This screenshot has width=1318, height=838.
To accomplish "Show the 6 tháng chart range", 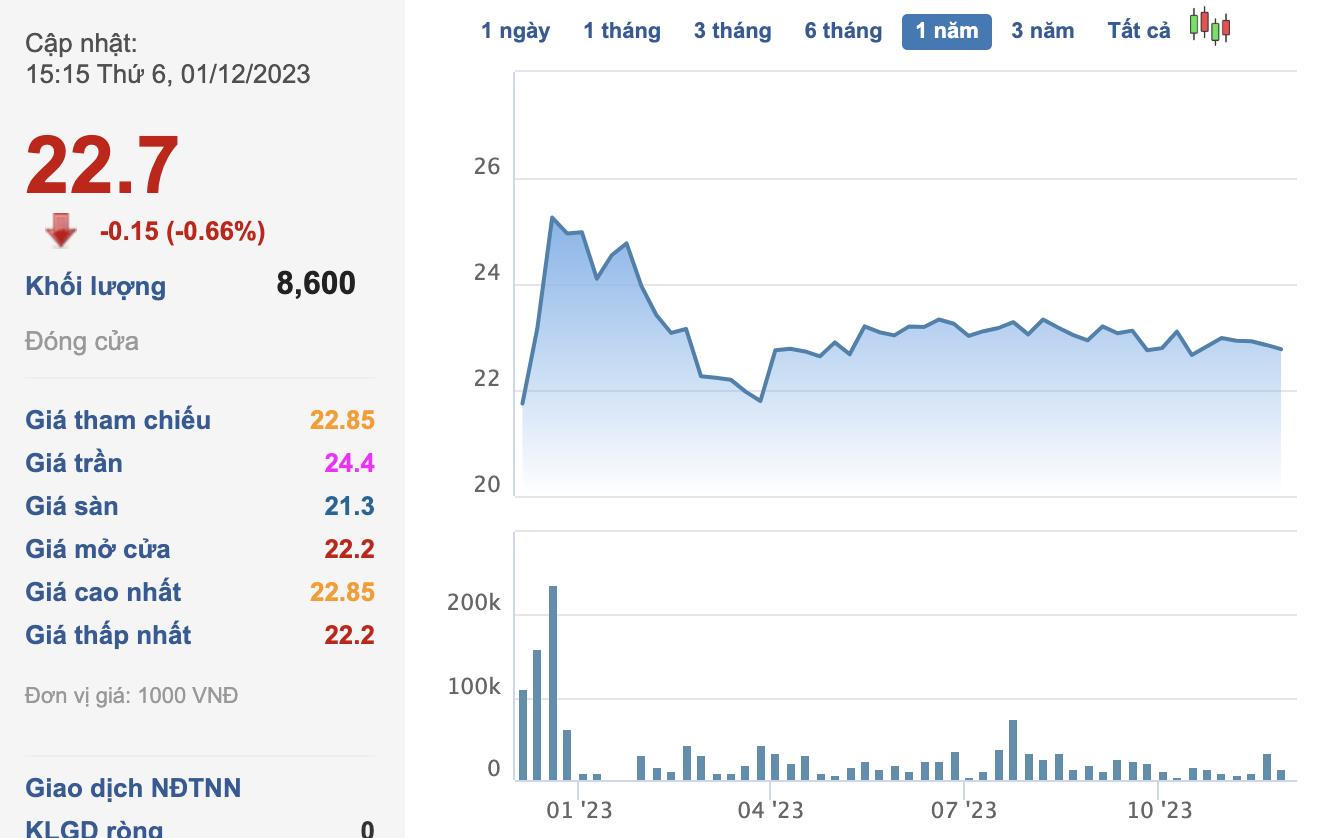I will [843, 31].
